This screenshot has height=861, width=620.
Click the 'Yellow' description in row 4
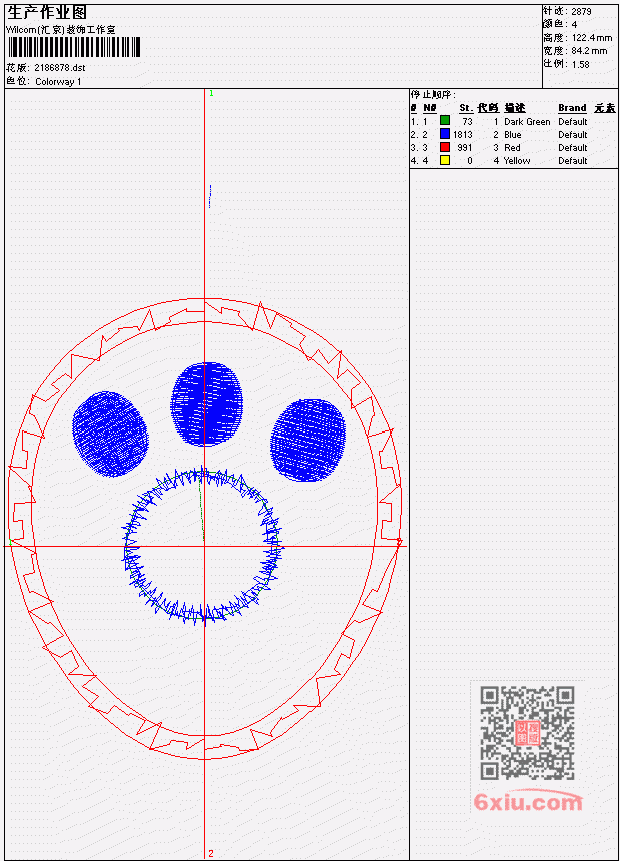point(517,161)
